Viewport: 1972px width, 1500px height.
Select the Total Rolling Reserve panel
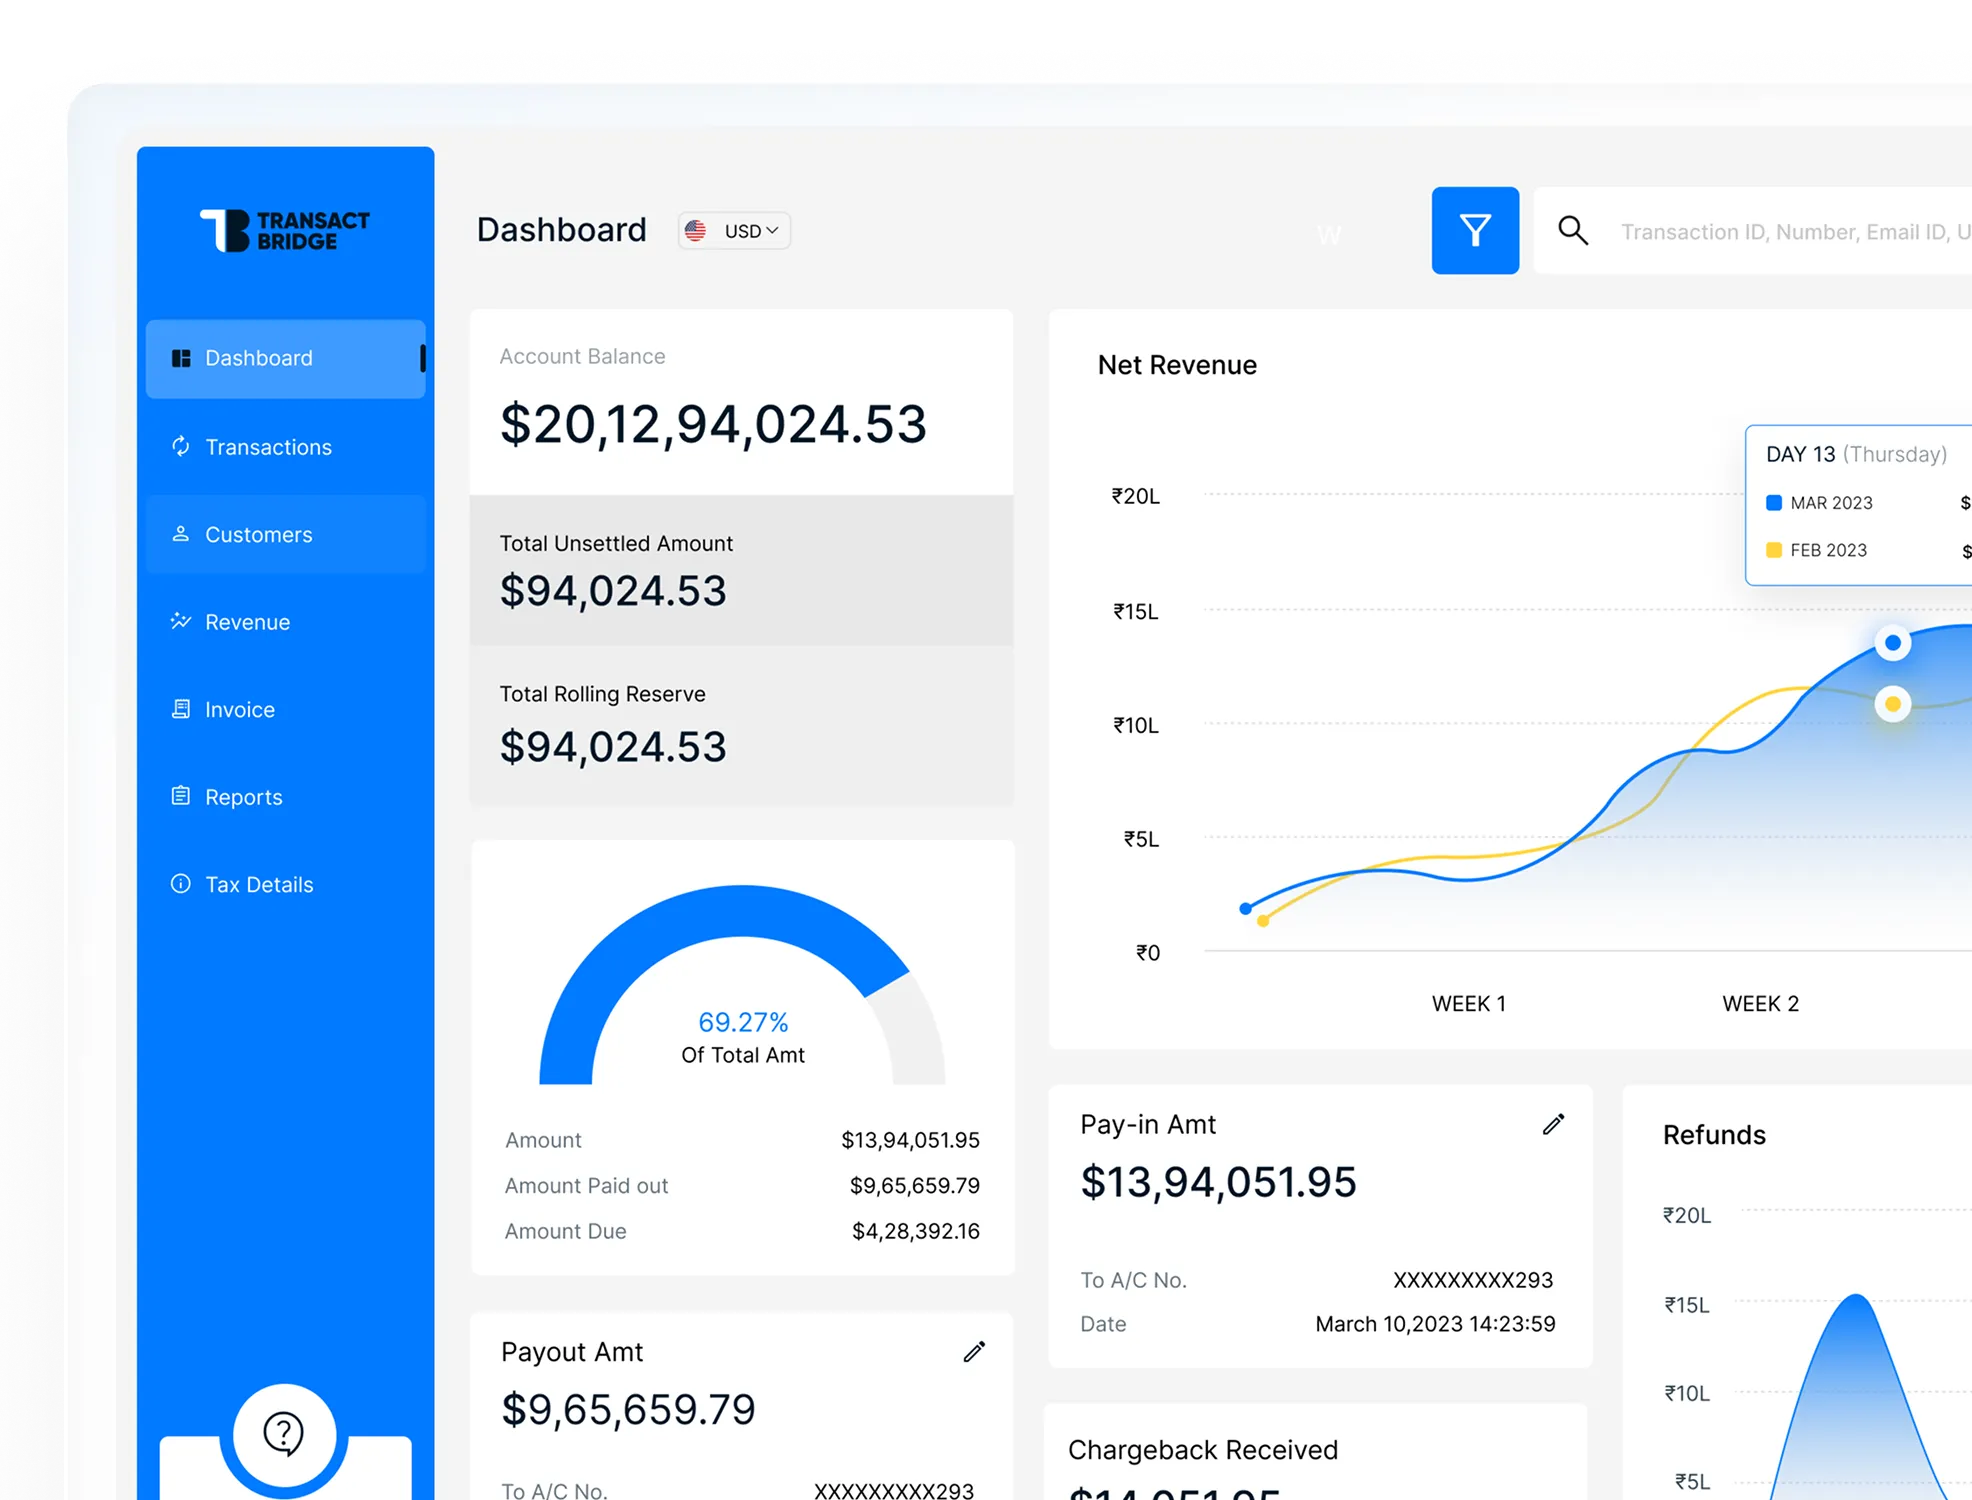[742, 725]
